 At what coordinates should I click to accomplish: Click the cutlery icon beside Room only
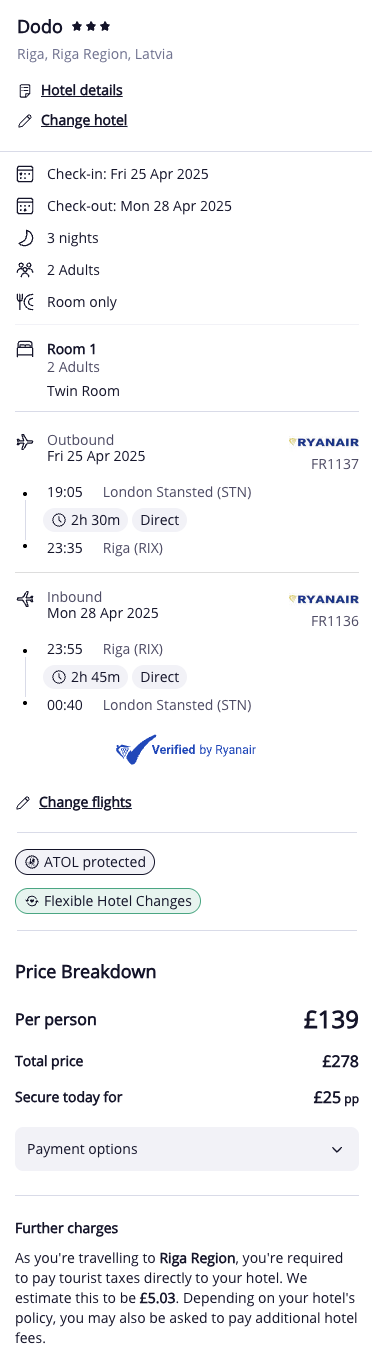click(25, 302)
